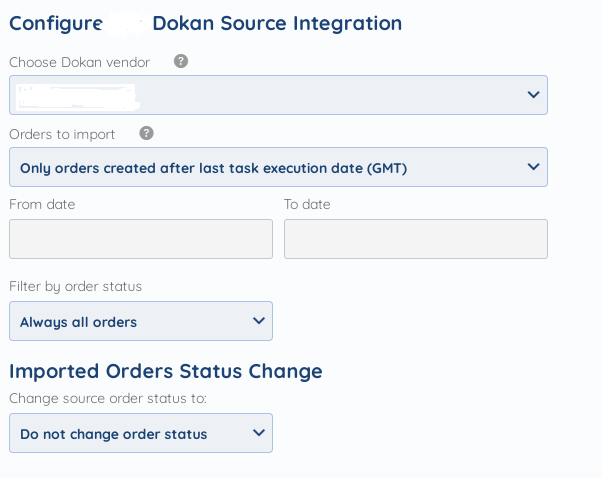Click the Filter by order status label
This screenshot has height=478, width=602.
click(76, 286)
